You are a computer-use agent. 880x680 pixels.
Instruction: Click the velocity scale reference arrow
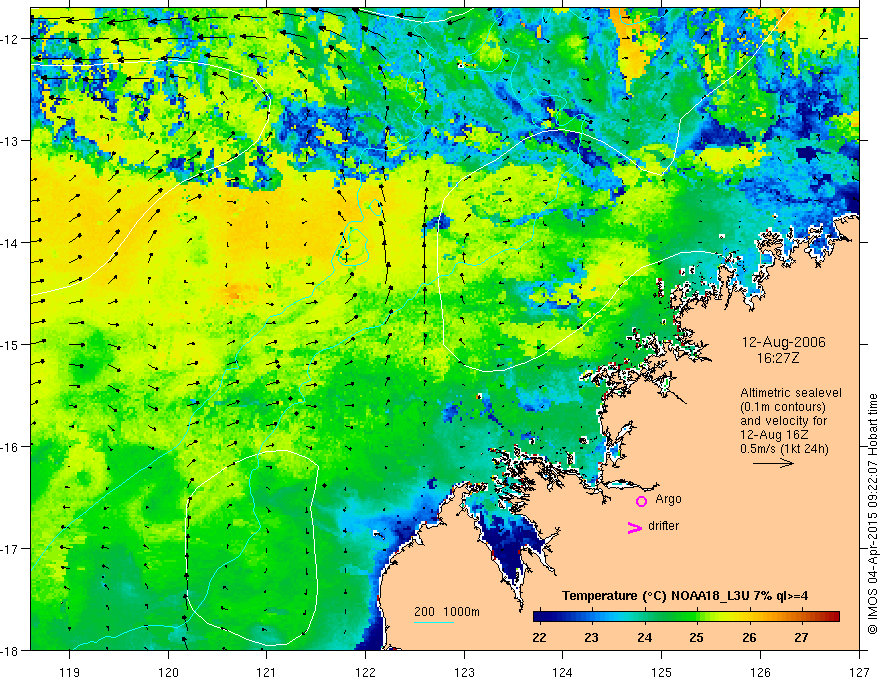click(x=773, y=463)
